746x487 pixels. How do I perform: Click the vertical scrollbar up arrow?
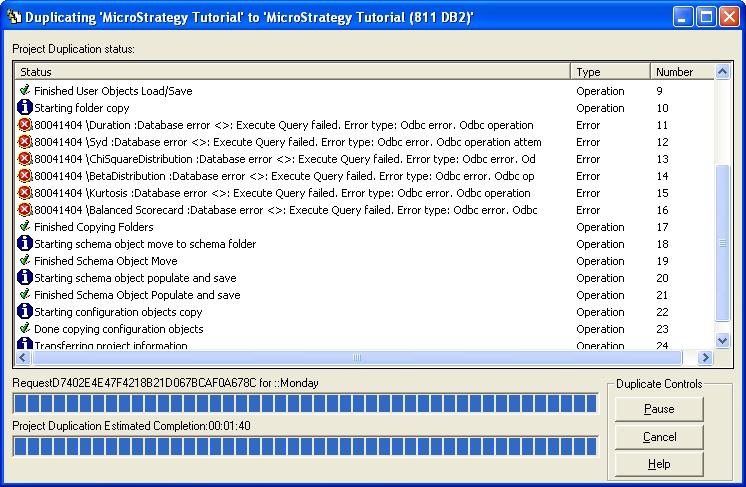tap(722, 72)
